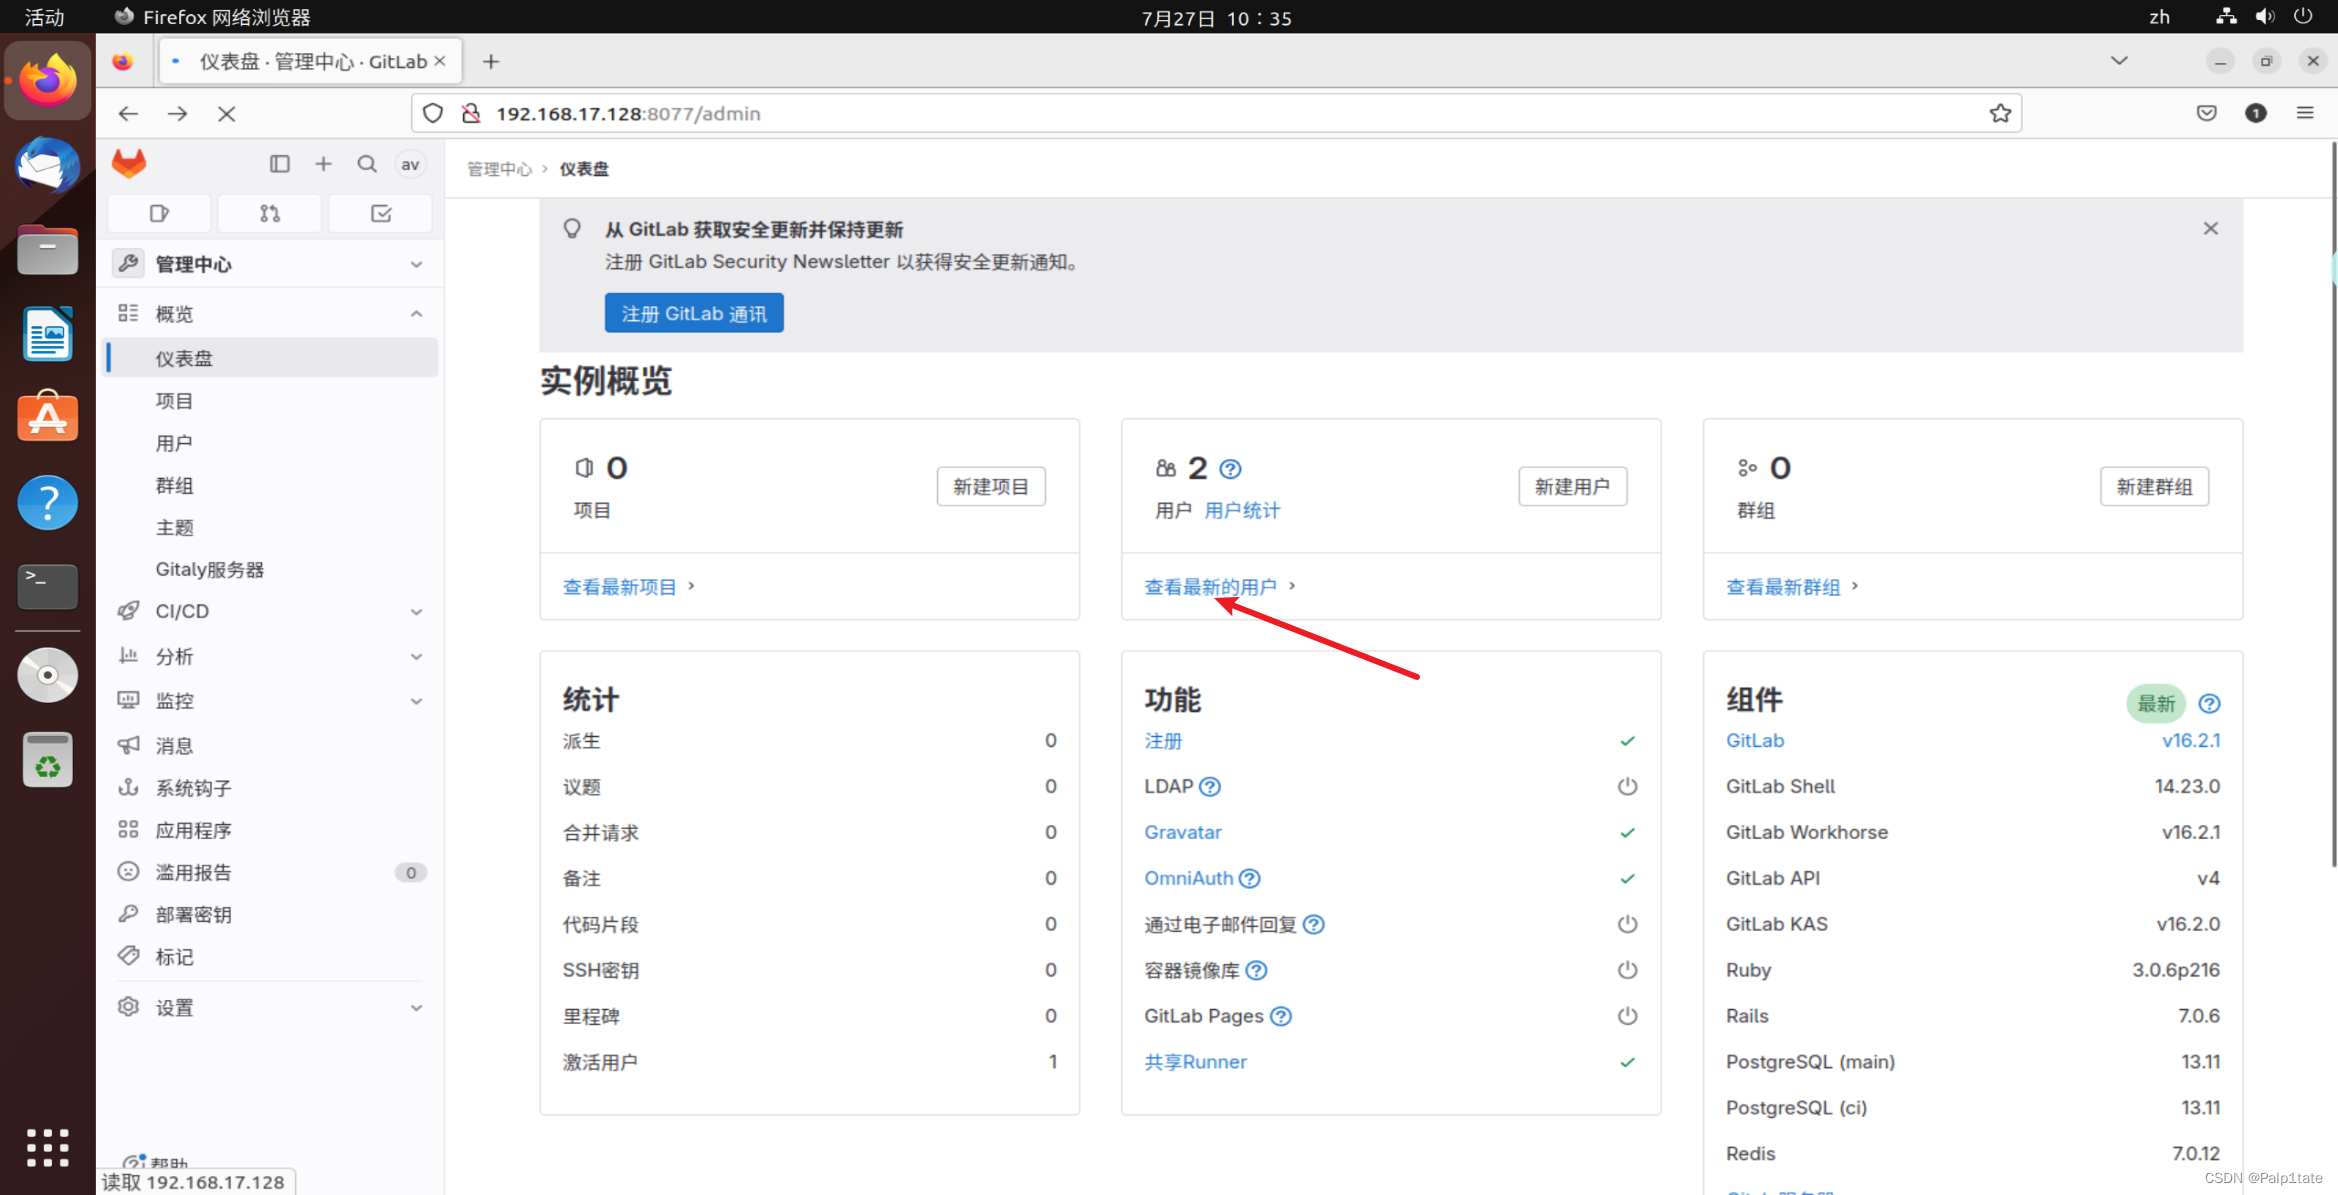Screen dimensions: 2338x1195
Task: Select 用户 in the sidebar
Action: pyautogui.click(x=270, y=443)
